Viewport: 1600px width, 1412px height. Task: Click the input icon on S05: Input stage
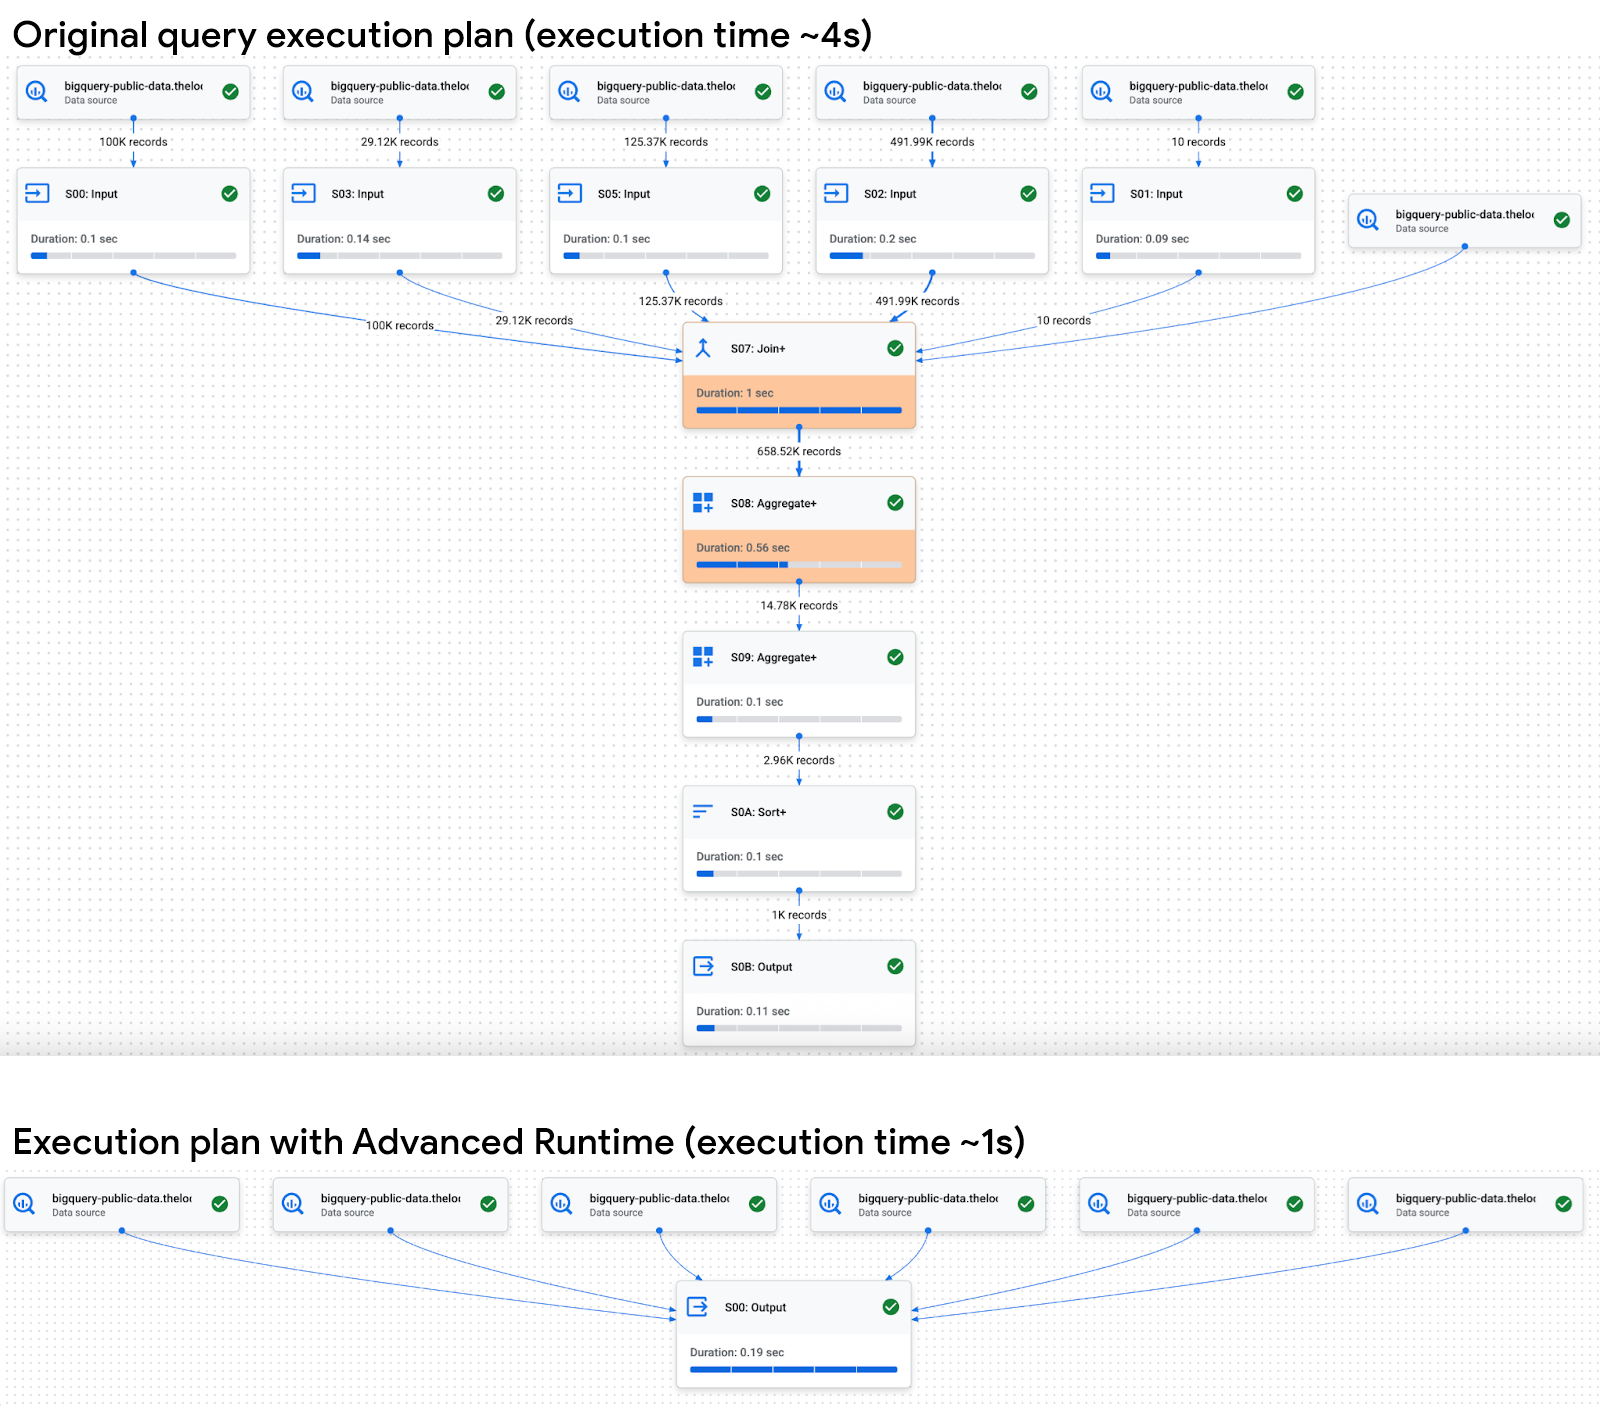click(570, 193)
